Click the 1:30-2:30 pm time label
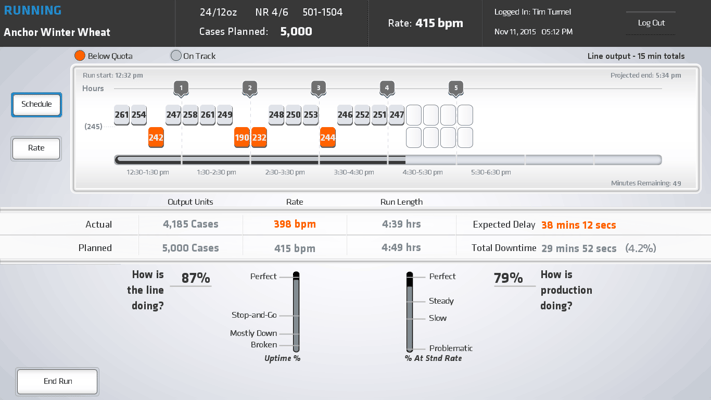Viewport: 711px width, 400px height. [x=216, y=172]
